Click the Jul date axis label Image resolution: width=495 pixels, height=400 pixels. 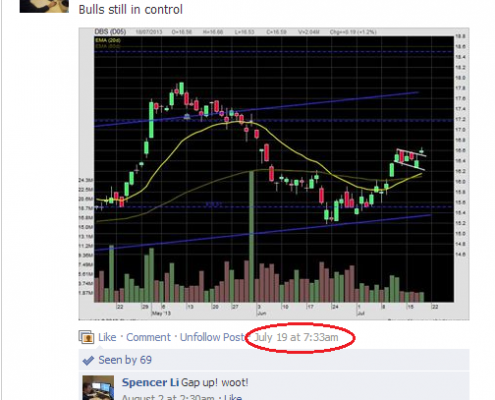pos(360,314)
